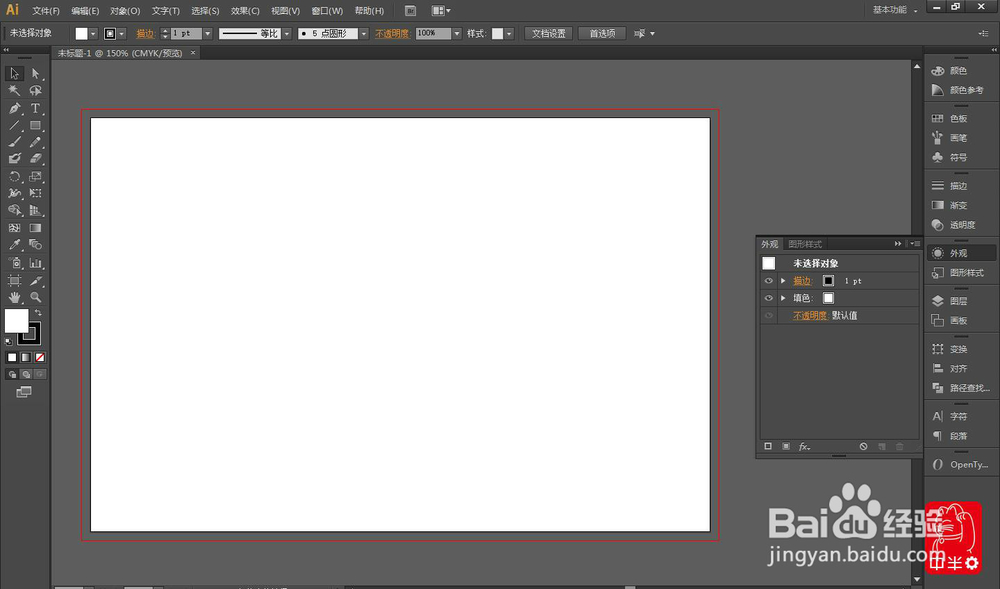Viewport: 1000px width, 589px height.
Task: Enable Draw Normal mode
Action: tap(11, 374)
